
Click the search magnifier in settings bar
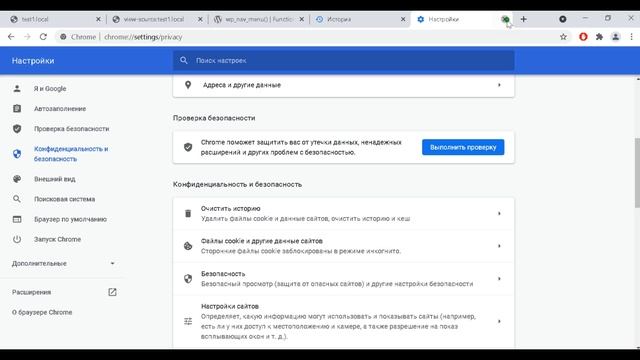[184, 60]
